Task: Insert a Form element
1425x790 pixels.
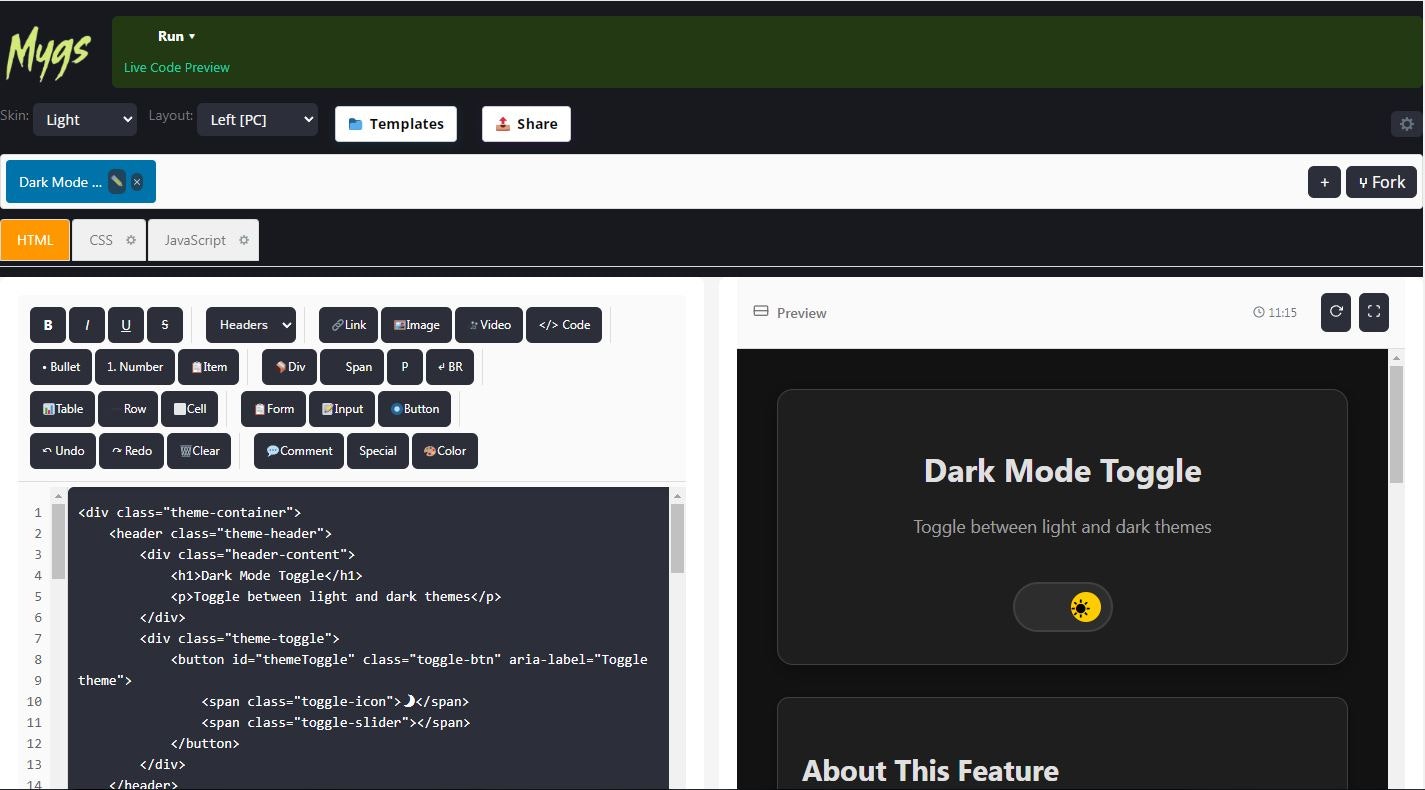Action: (x=273, y=409)
